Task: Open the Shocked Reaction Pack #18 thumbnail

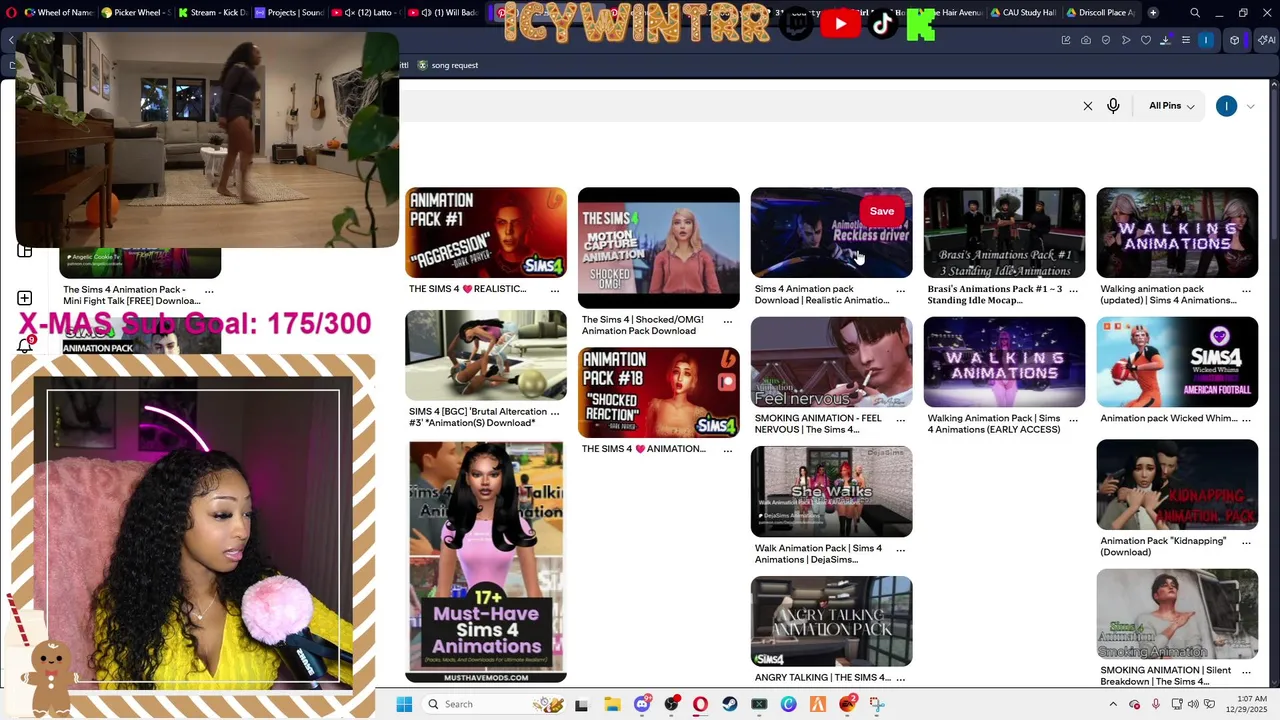Action: pos(659,392)
